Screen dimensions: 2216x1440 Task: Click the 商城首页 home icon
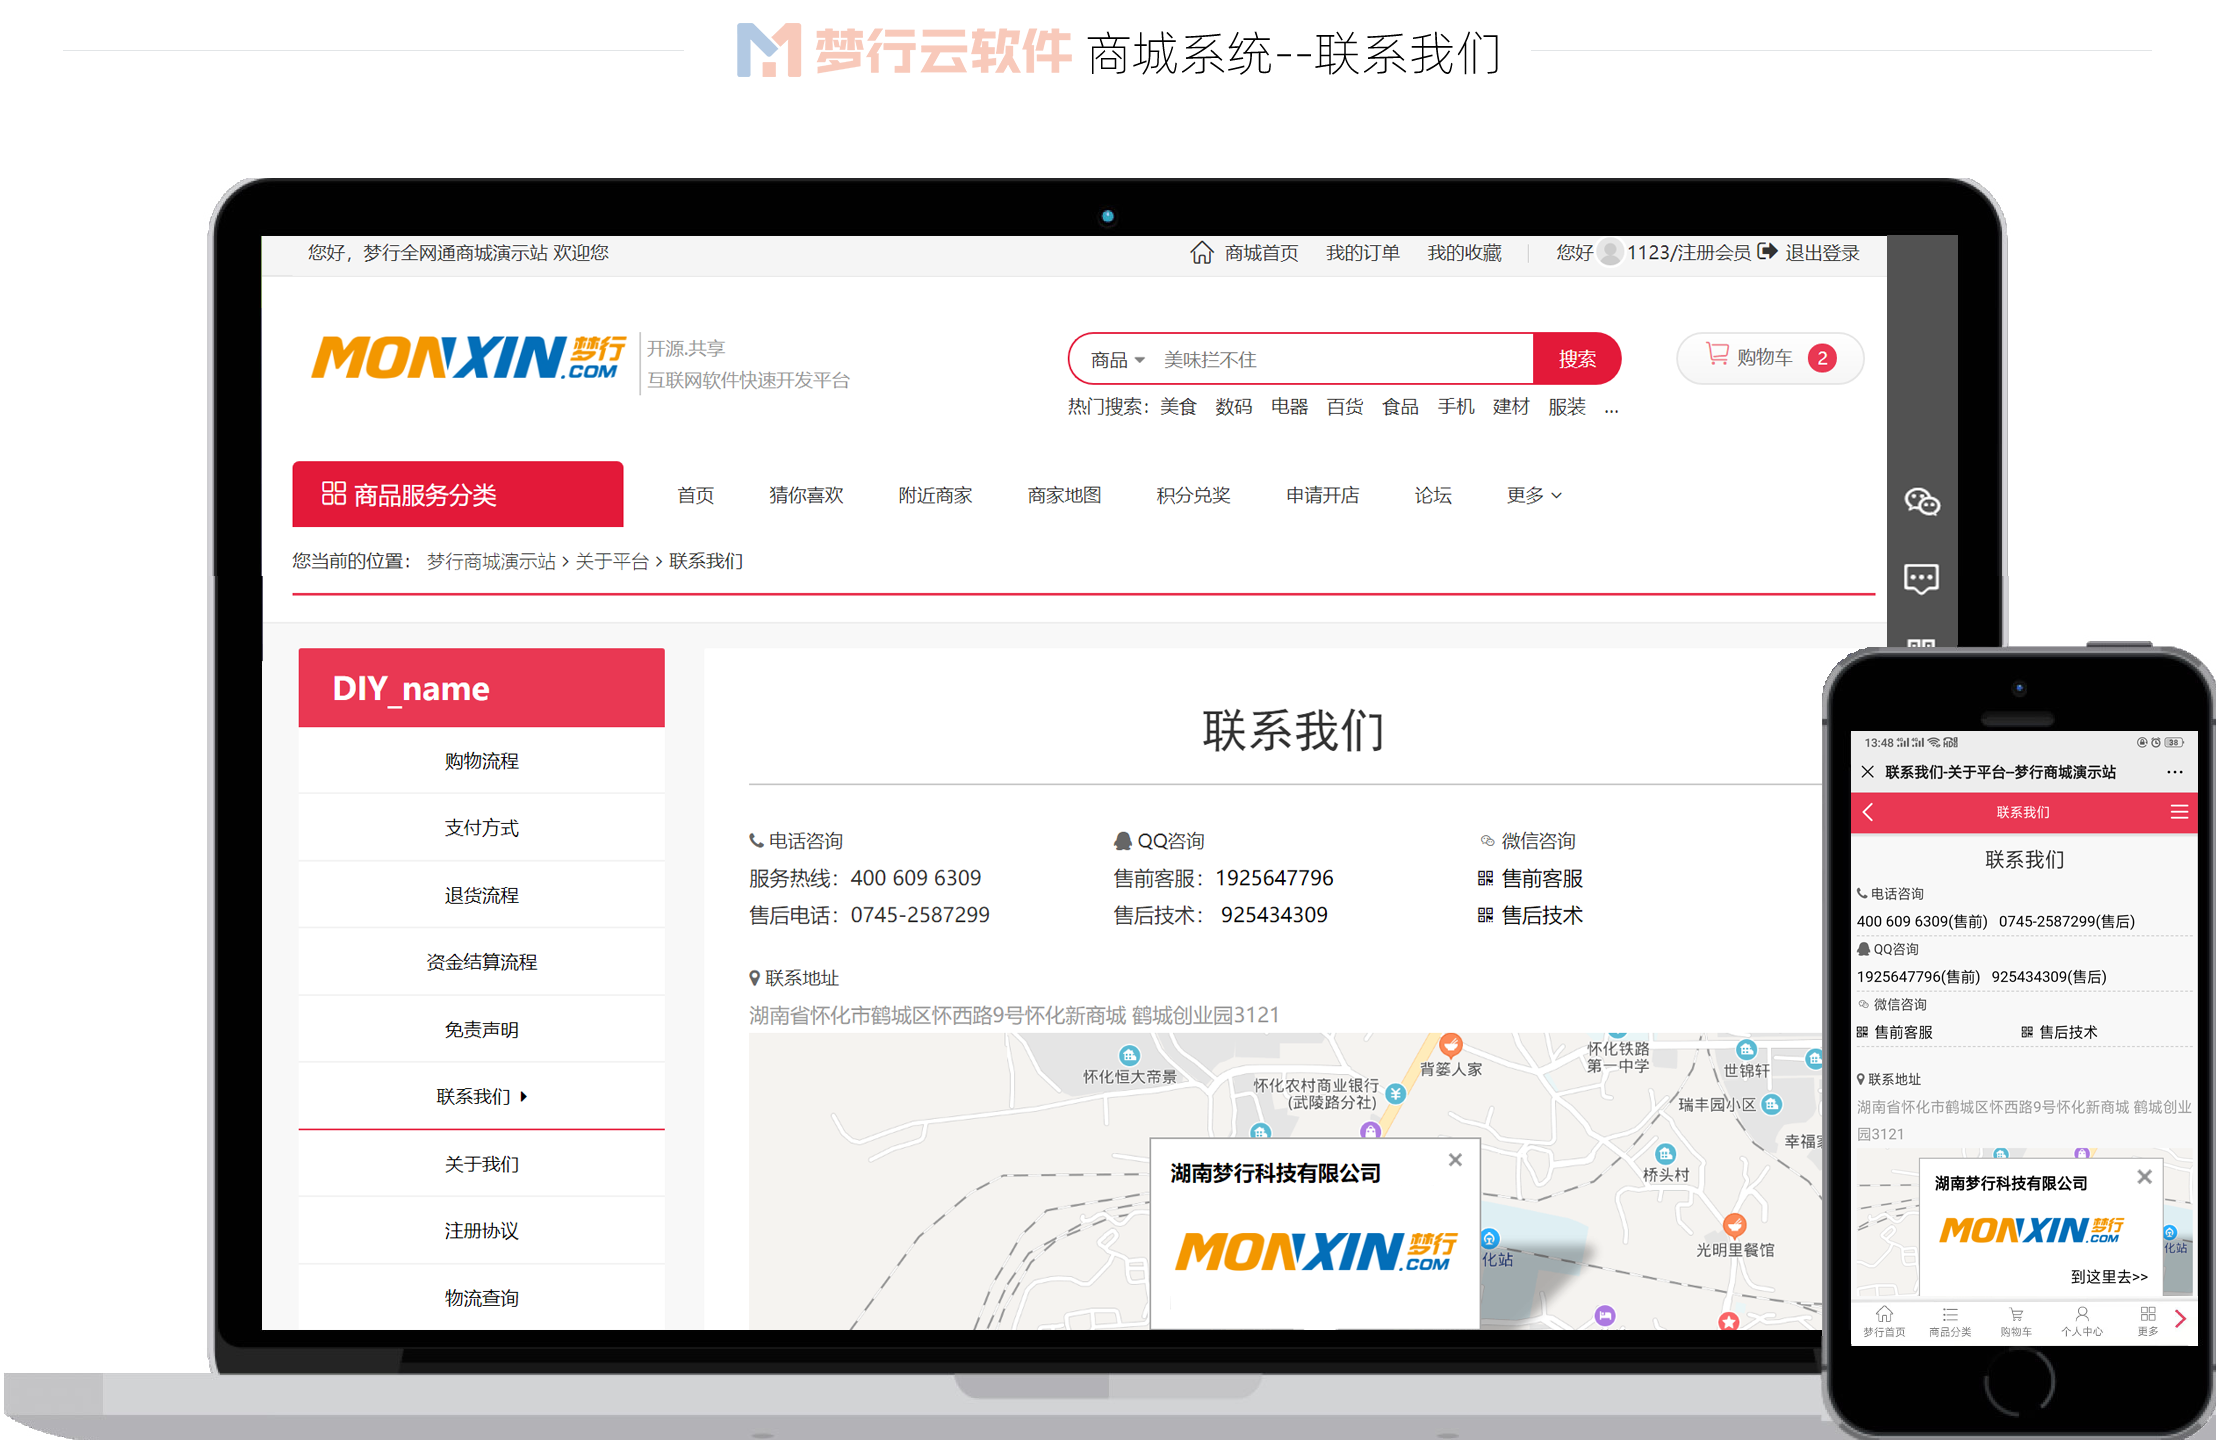(x=1202, y=253)
